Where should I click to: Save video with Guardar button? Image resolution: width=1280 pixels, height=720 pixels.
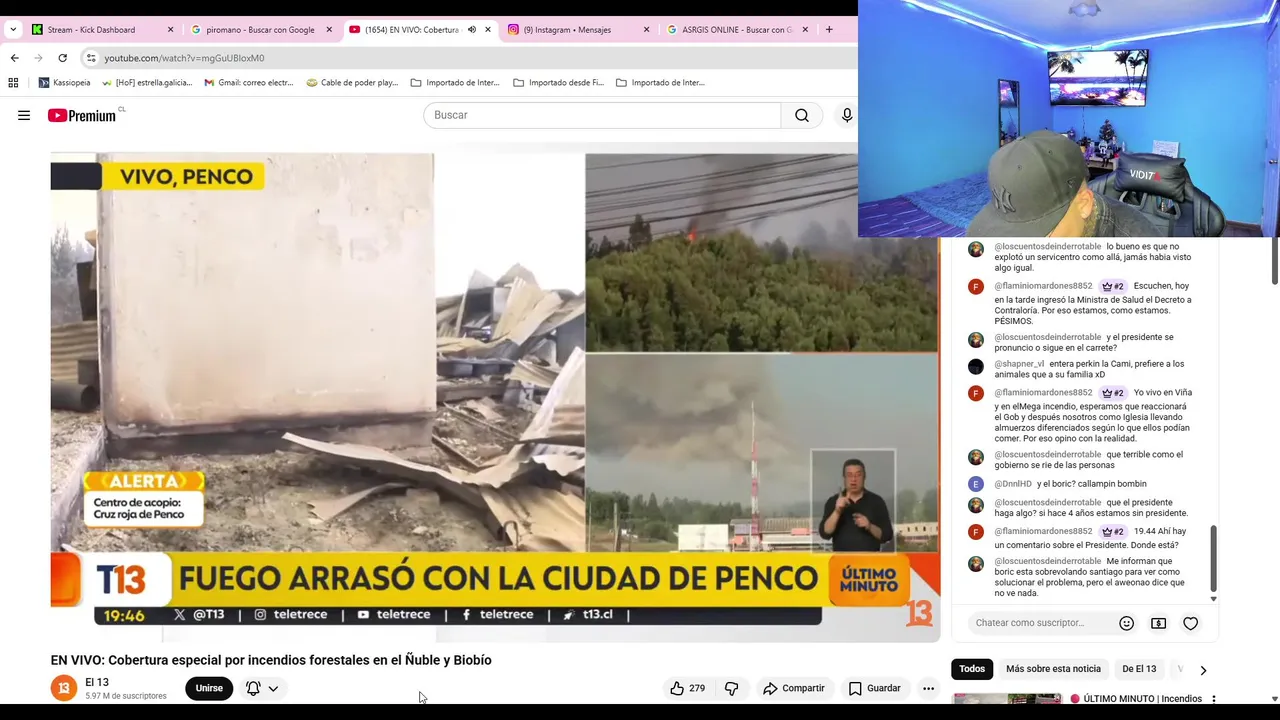click(x=875, y=688)
